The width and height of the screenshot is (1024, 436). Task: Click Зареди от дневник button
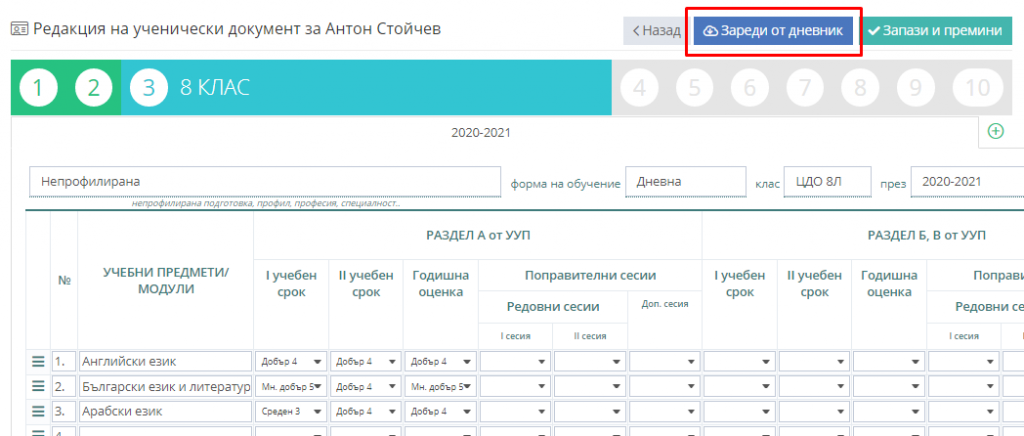pyautogui.click(x=773, y=31)
